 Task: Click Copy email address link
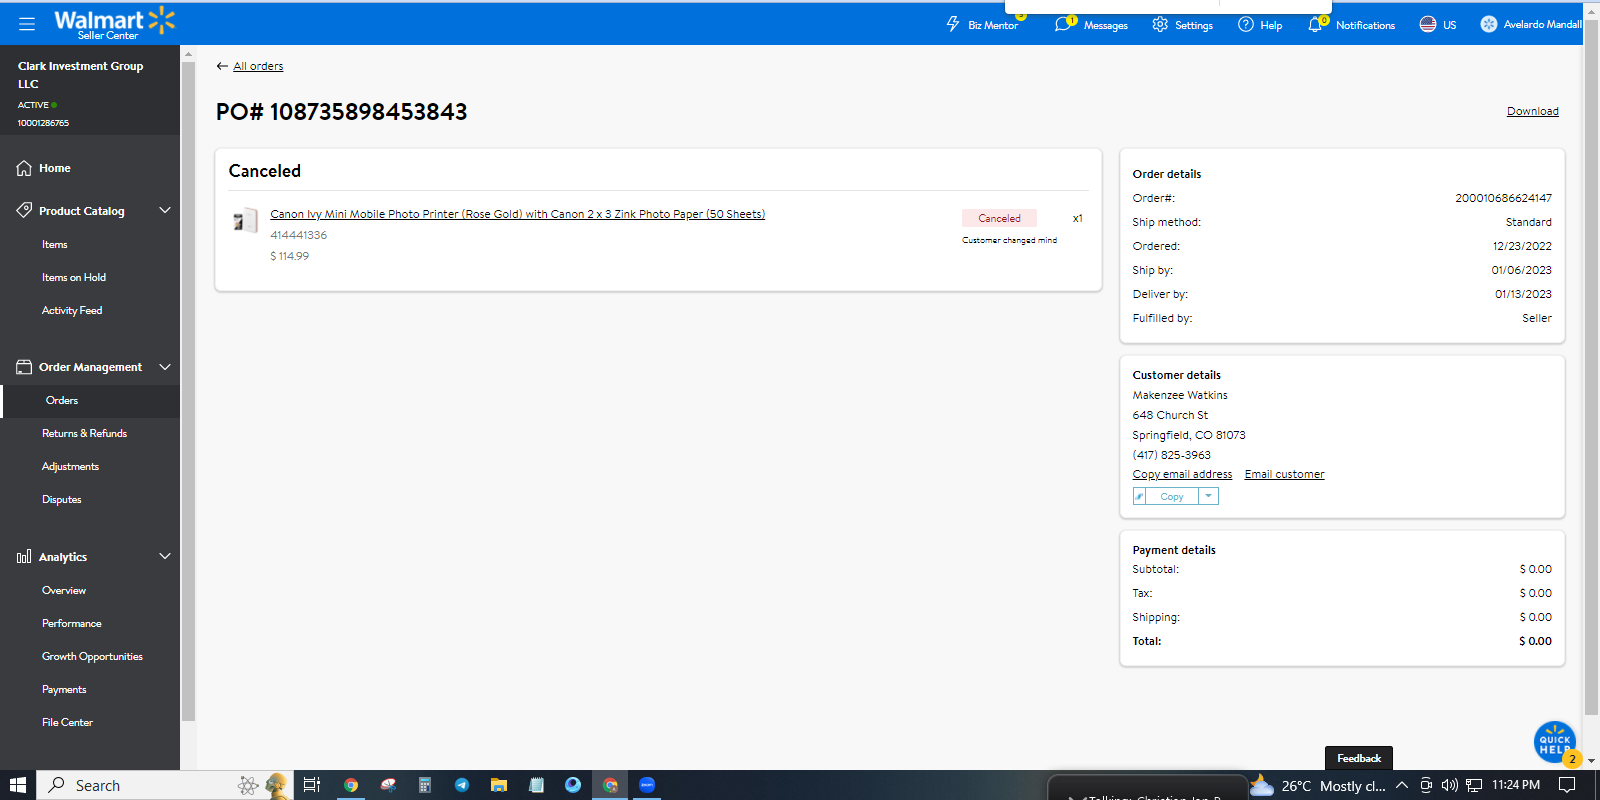click(x=1182, y=474)
